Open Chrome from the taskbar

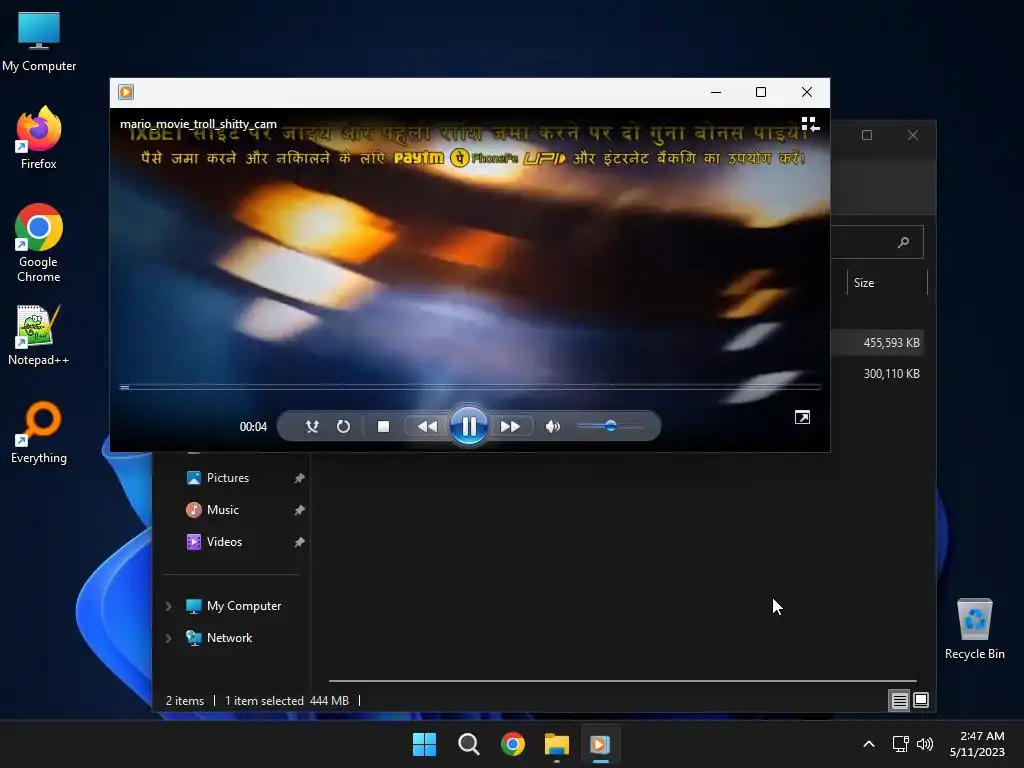point(513,744)
